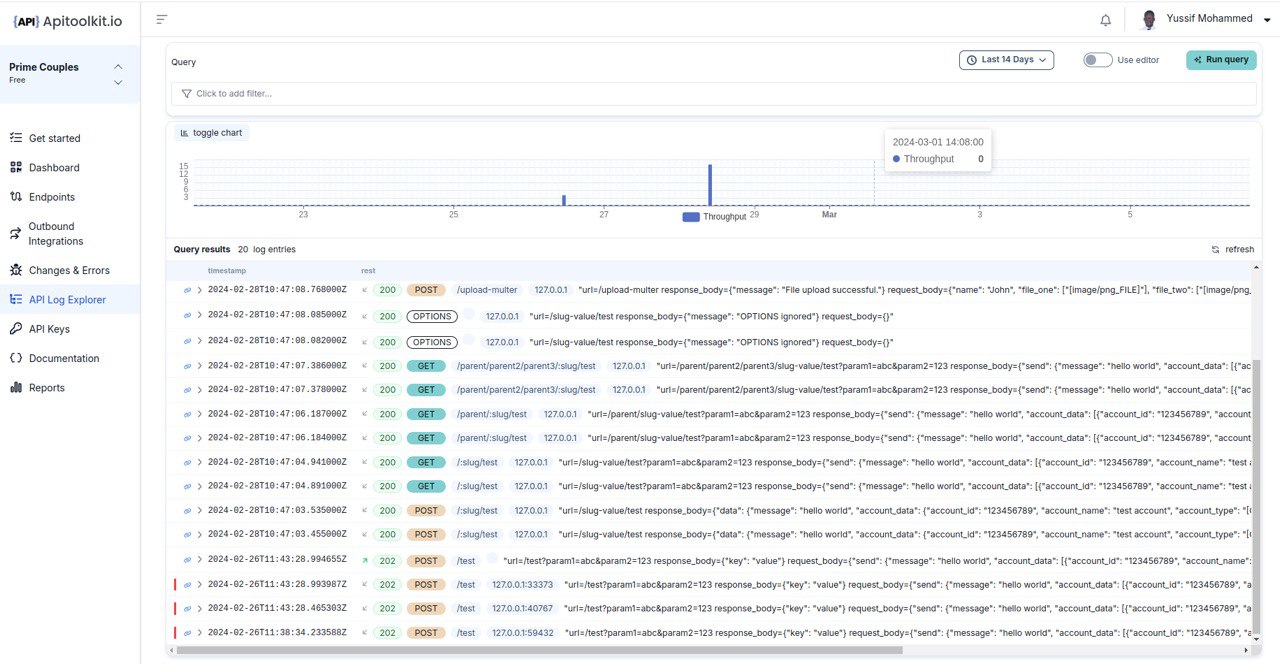Expand the first POST log row

[x=199, y=289]
